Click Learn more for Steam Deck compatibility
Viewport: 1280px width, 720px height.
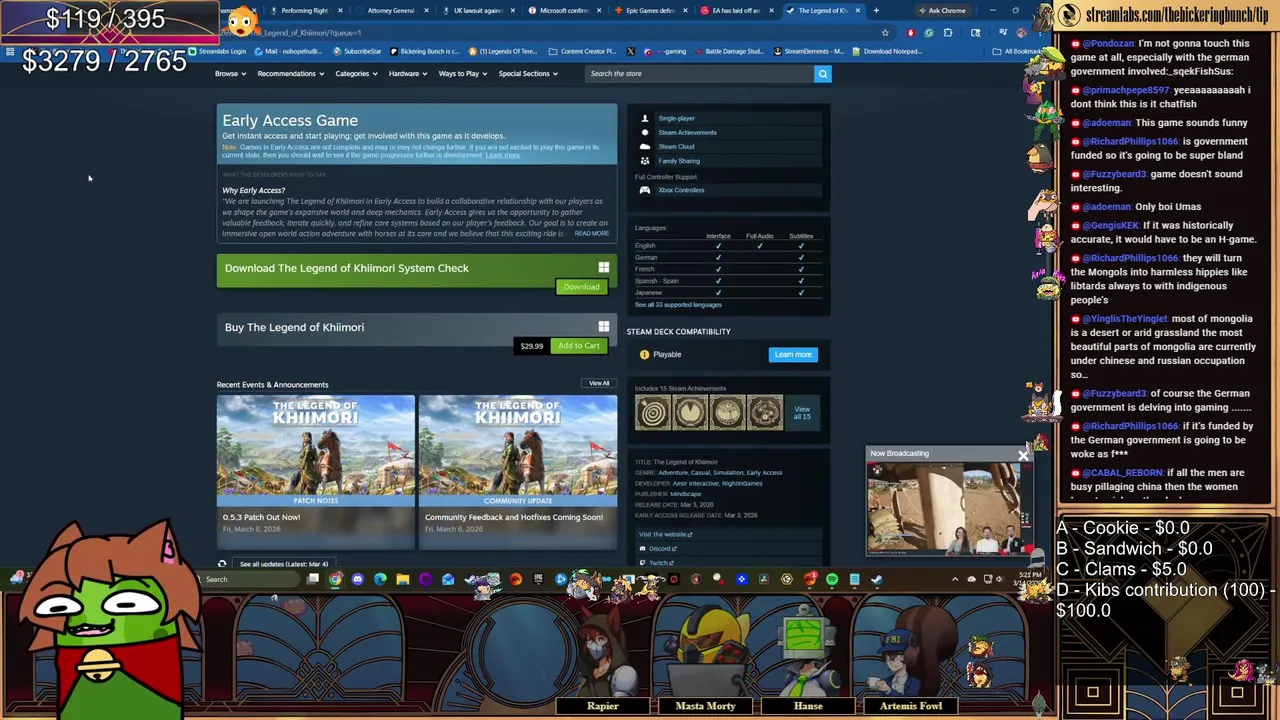click(793, 354)
